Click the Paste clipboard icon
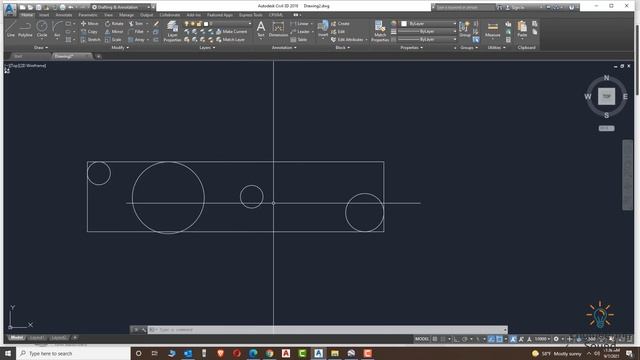640x360 pixels. click(x=522, y=29)
